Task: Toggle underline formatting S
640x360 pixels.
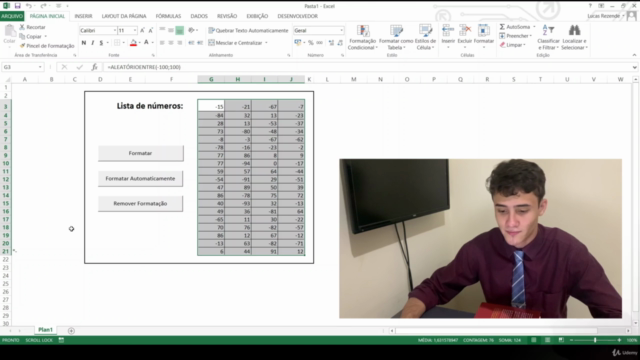Action: [101, 42]
